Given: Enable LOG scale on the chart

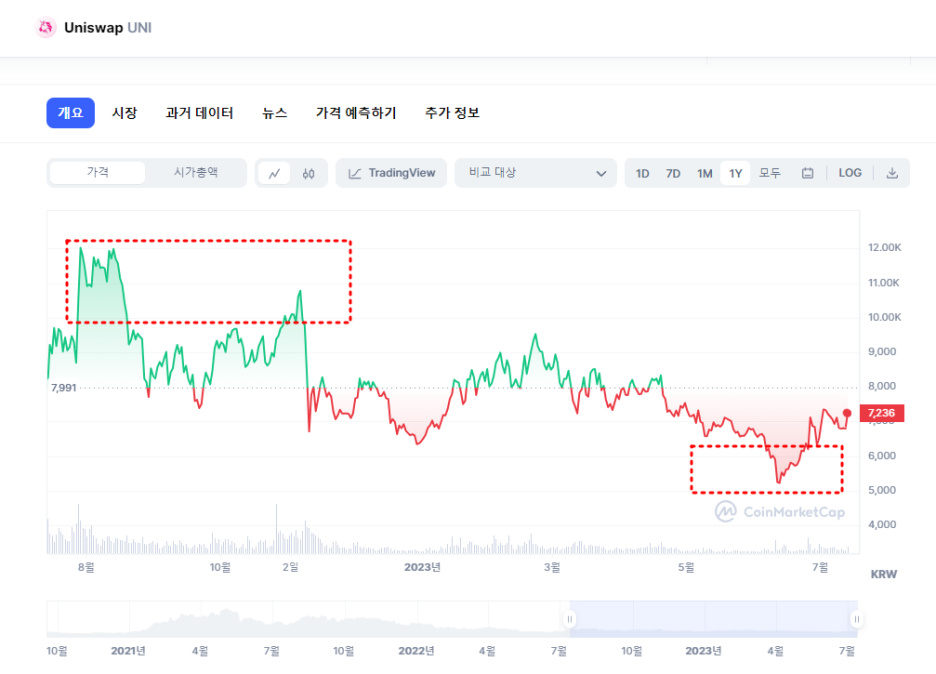Looking at the screenshot, I should click(x=849, y=173).
